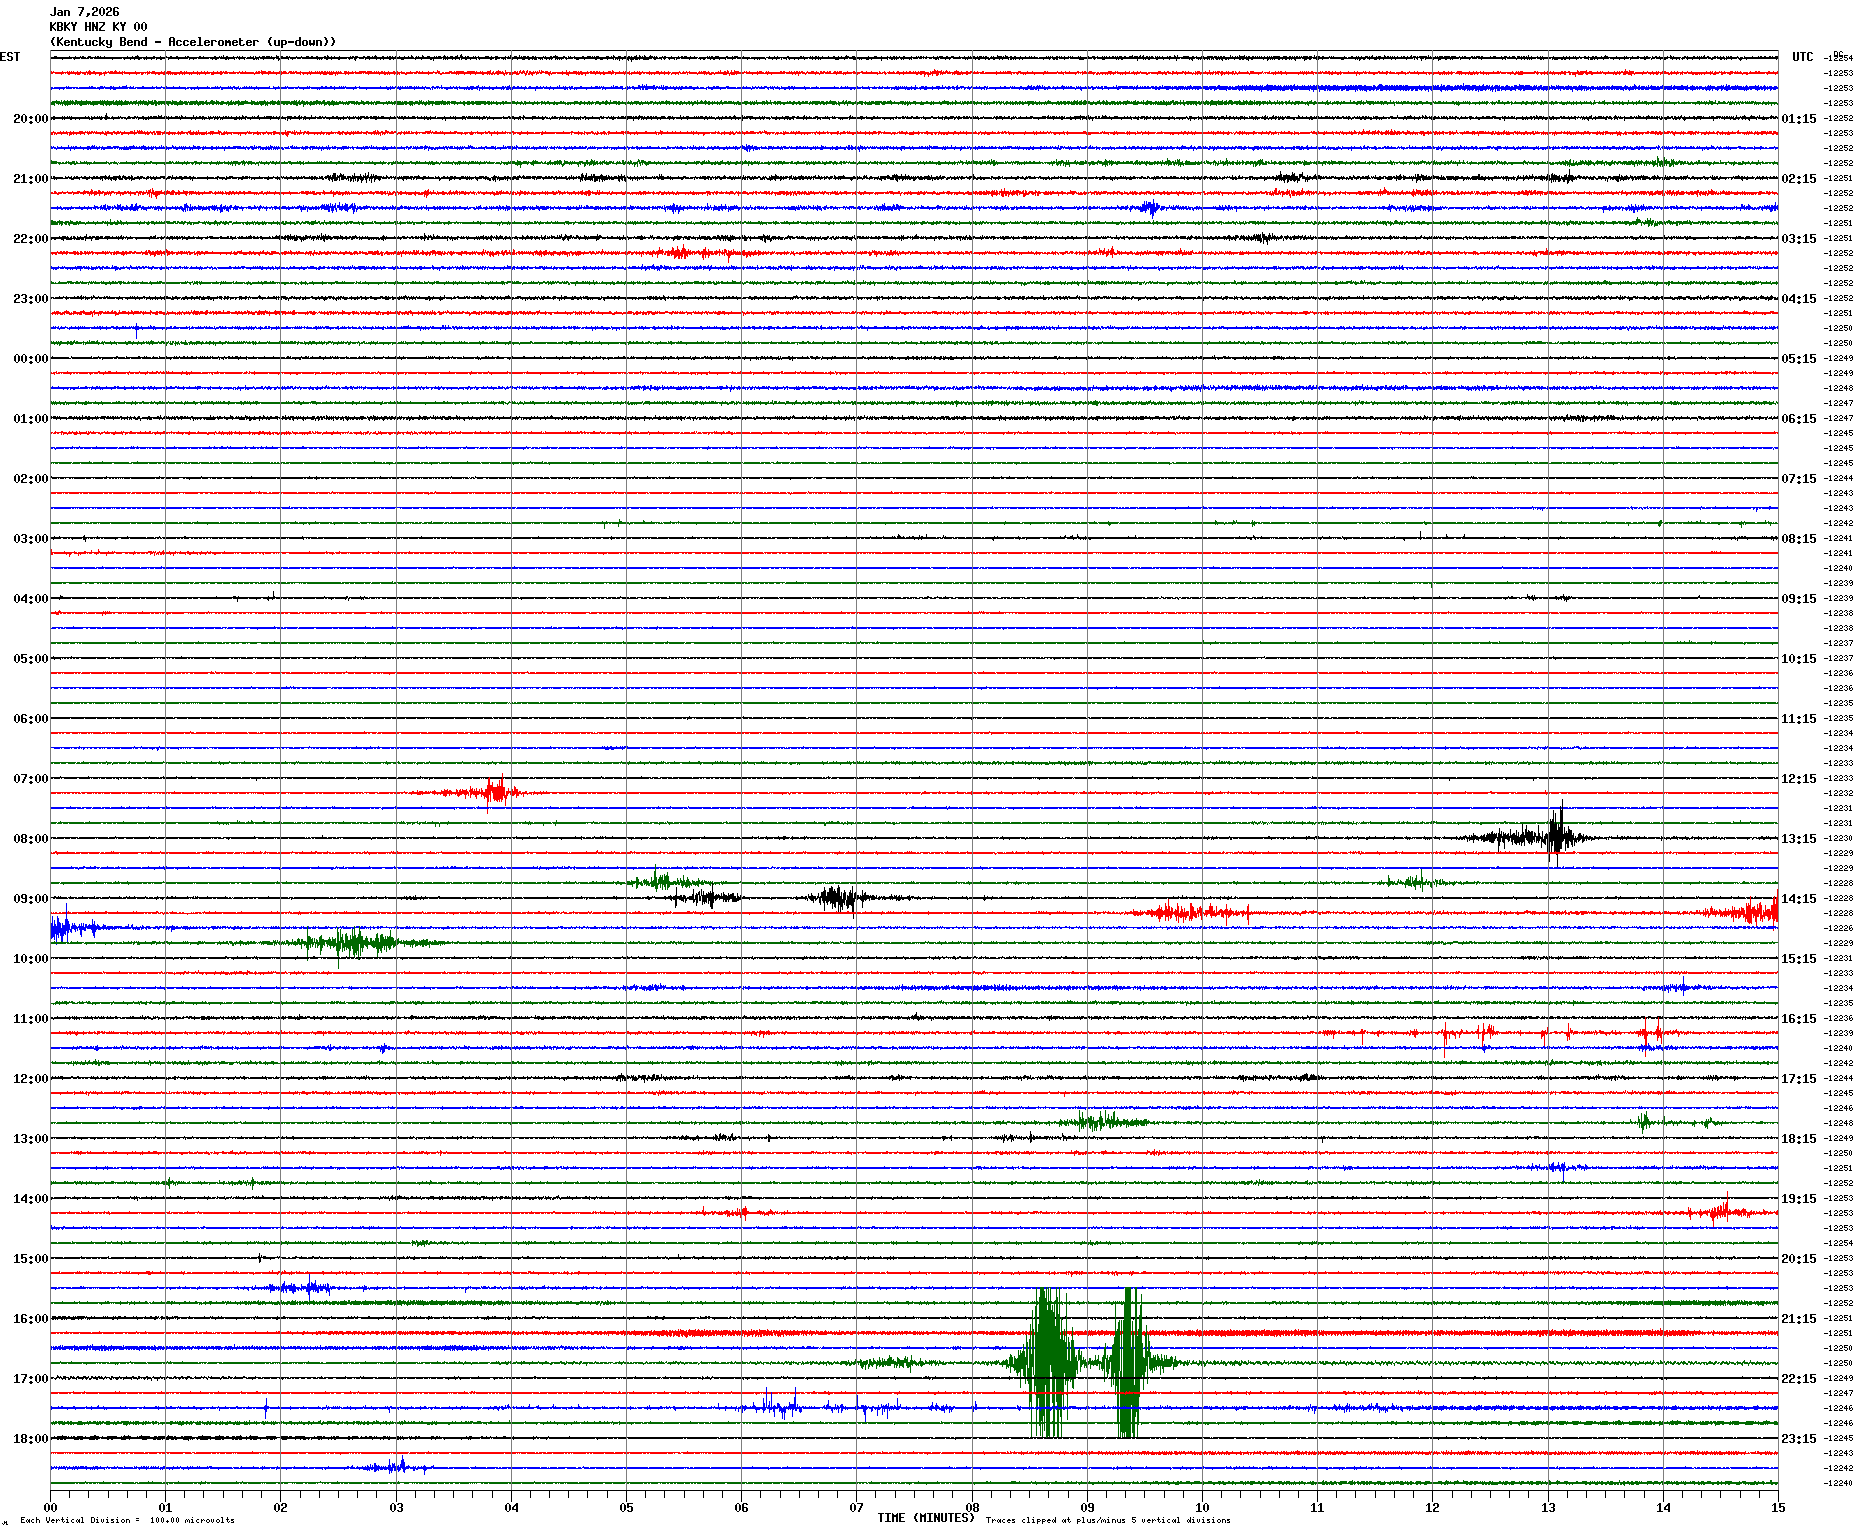Click the second green clipped burst near minute 9.4
The width and height of the screenshot is (1858, 1534).
1129,1362
